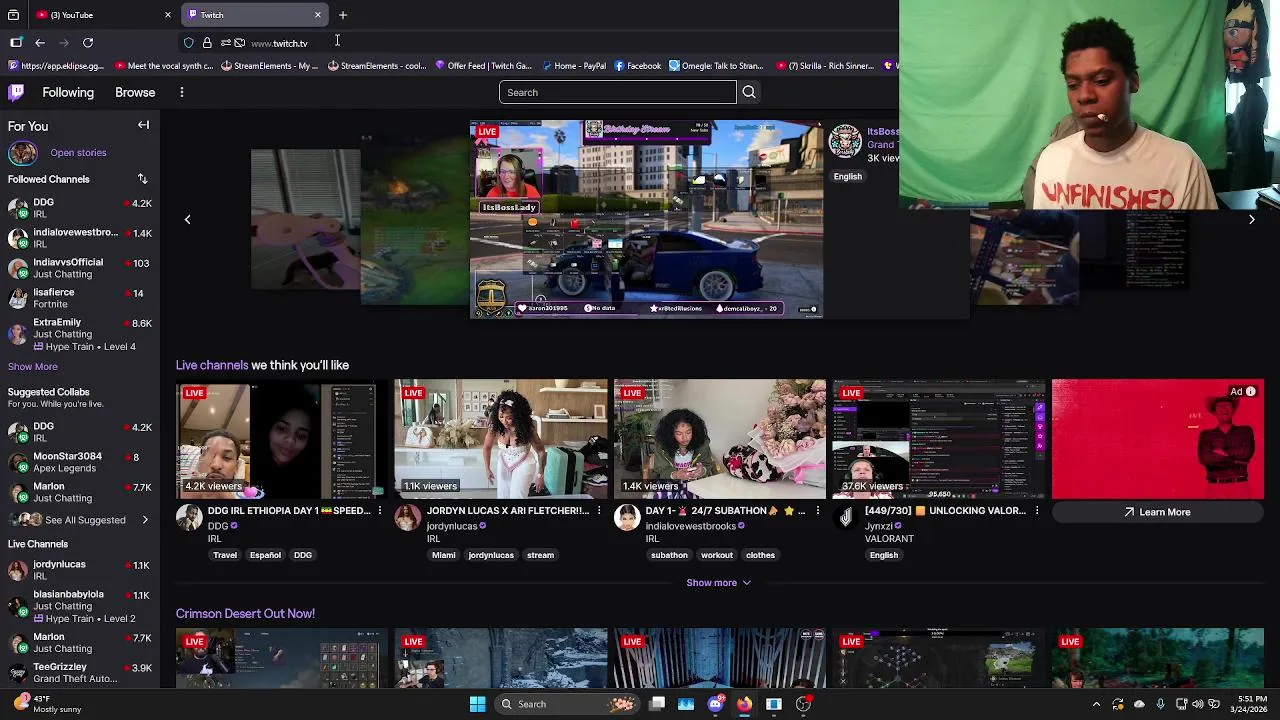Click the Twitch search magnifier button
Screen dimensions: 1280x720
(x=749, y=92)
